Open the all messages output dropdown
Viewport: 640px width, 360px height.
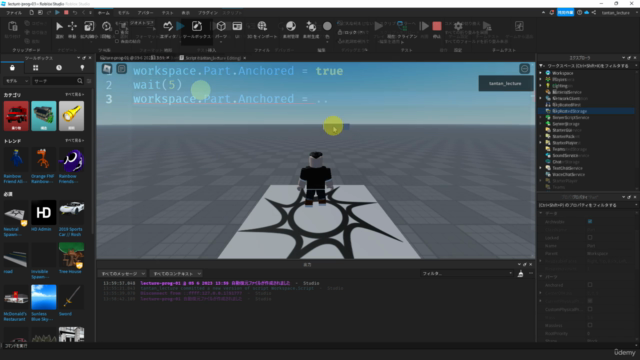(122, 274)
